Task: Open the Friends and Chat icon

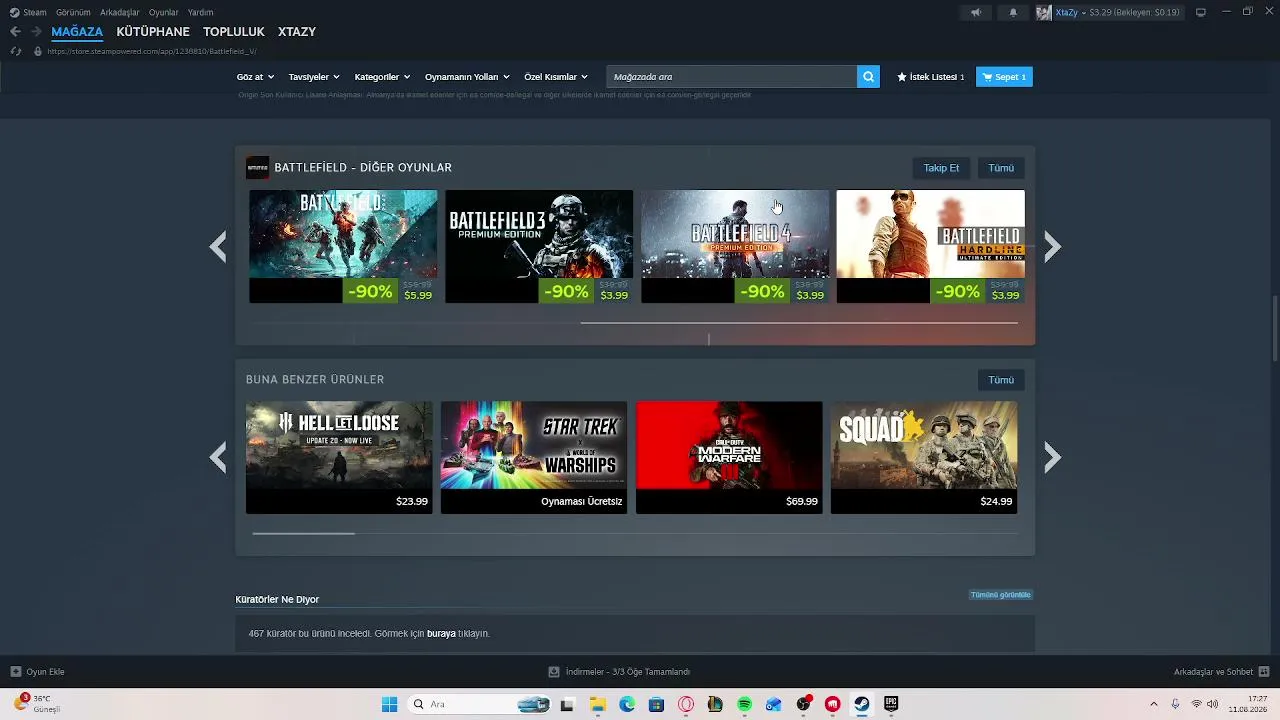Action: click(1264, 672)
